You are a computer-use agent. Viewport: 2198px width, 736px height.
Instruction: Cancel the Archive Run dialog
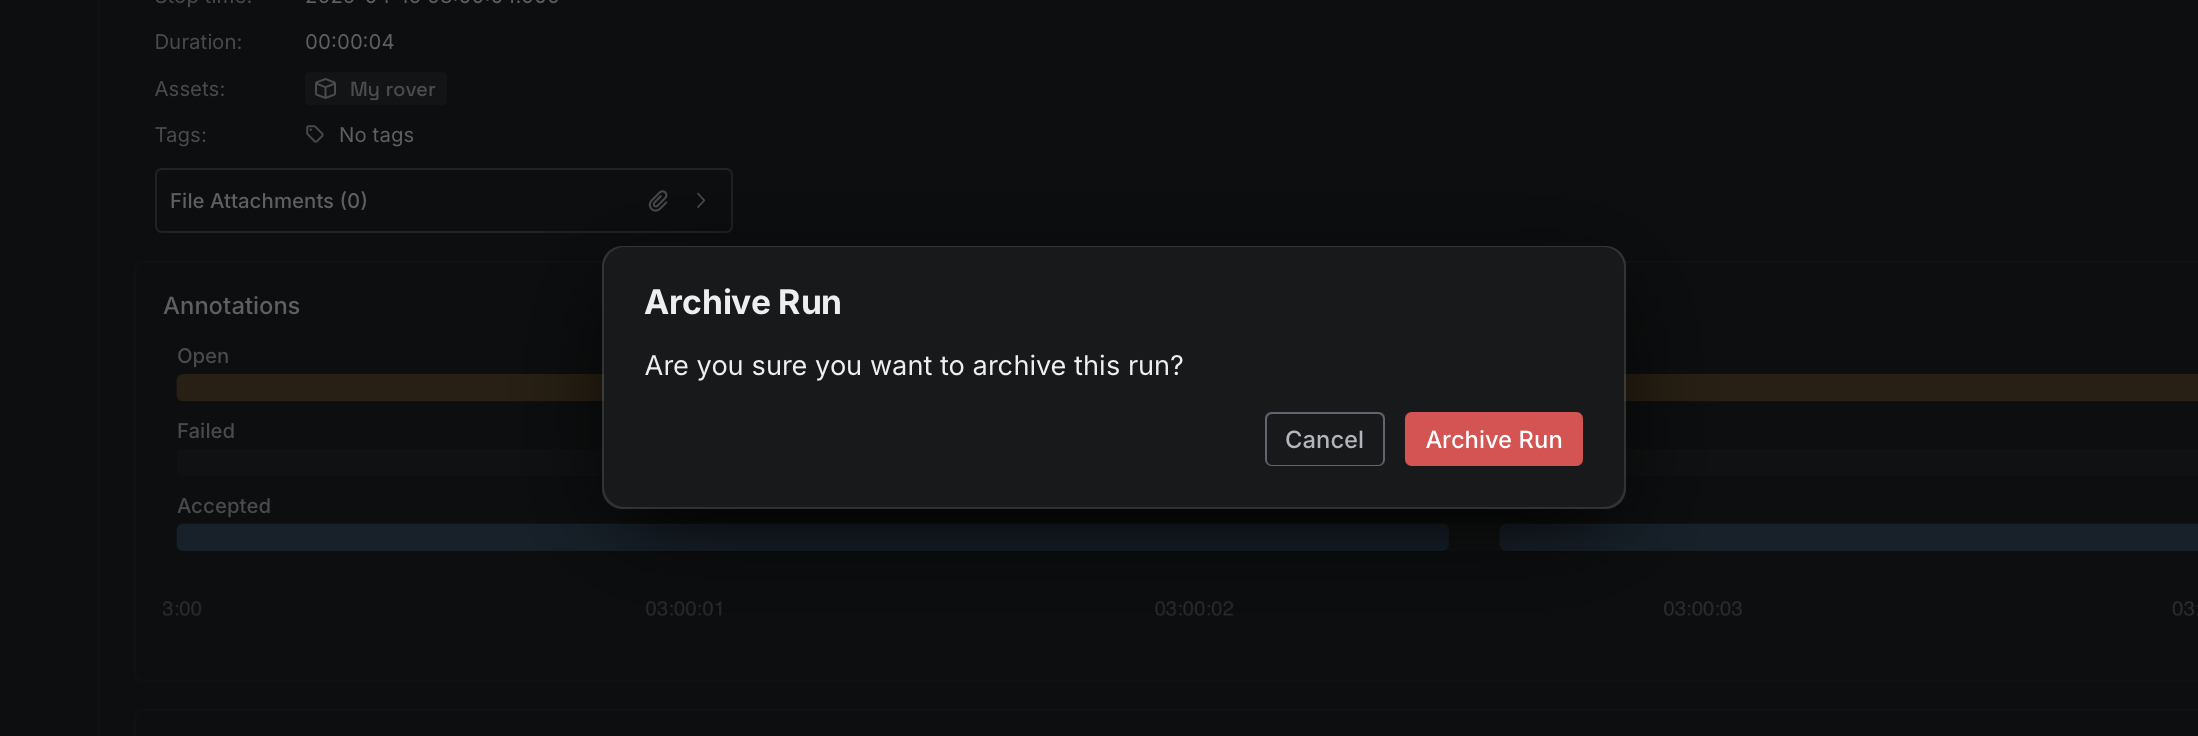coord(1324,439)
